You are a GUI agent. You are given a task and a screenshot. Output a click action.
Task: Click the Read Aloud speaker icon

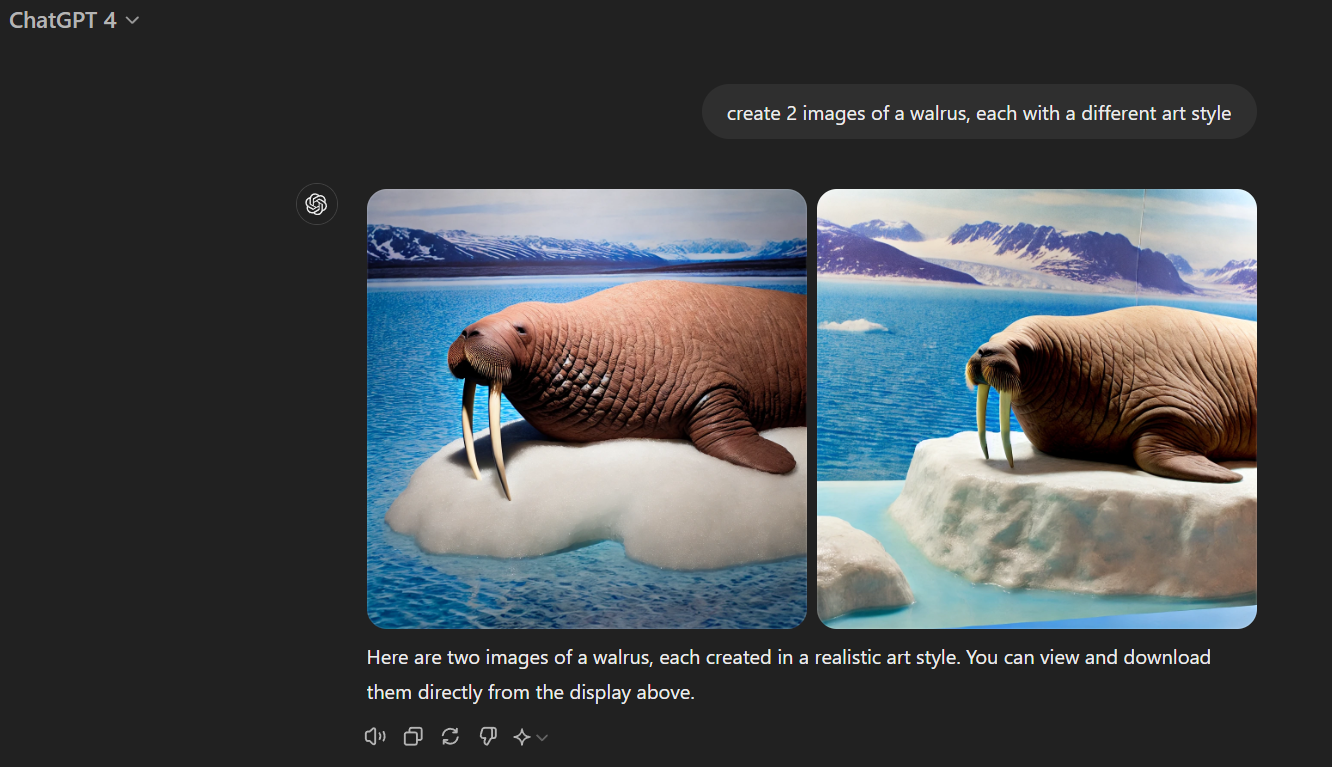pyautogui.click(x=375, y=737)
